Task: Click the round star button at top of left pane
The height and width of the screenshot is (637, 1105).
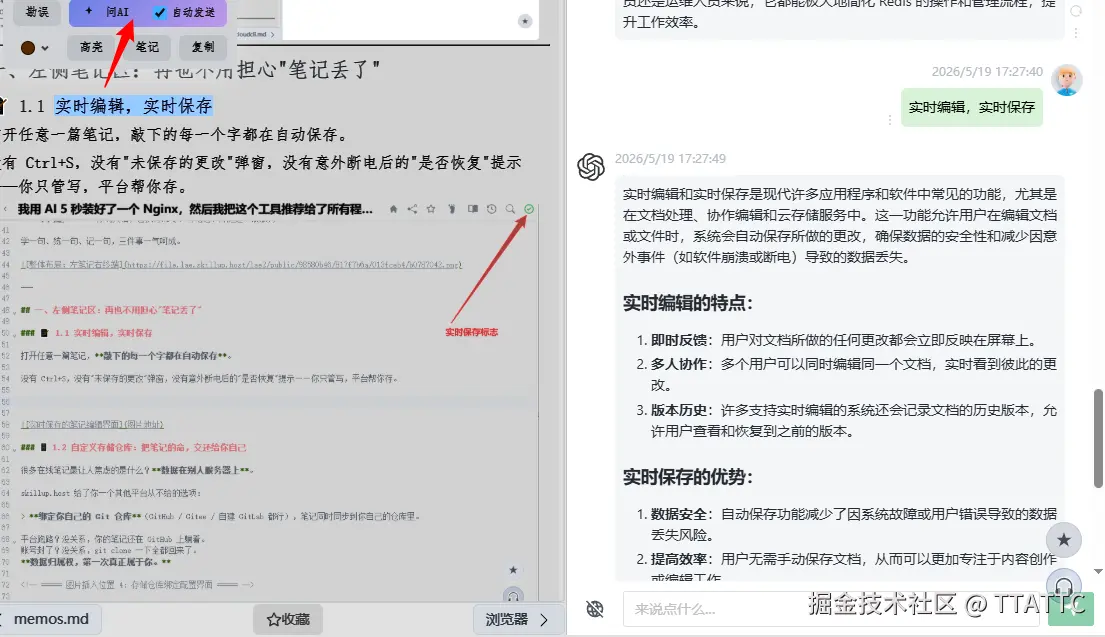Action: (x=525, y=21)
